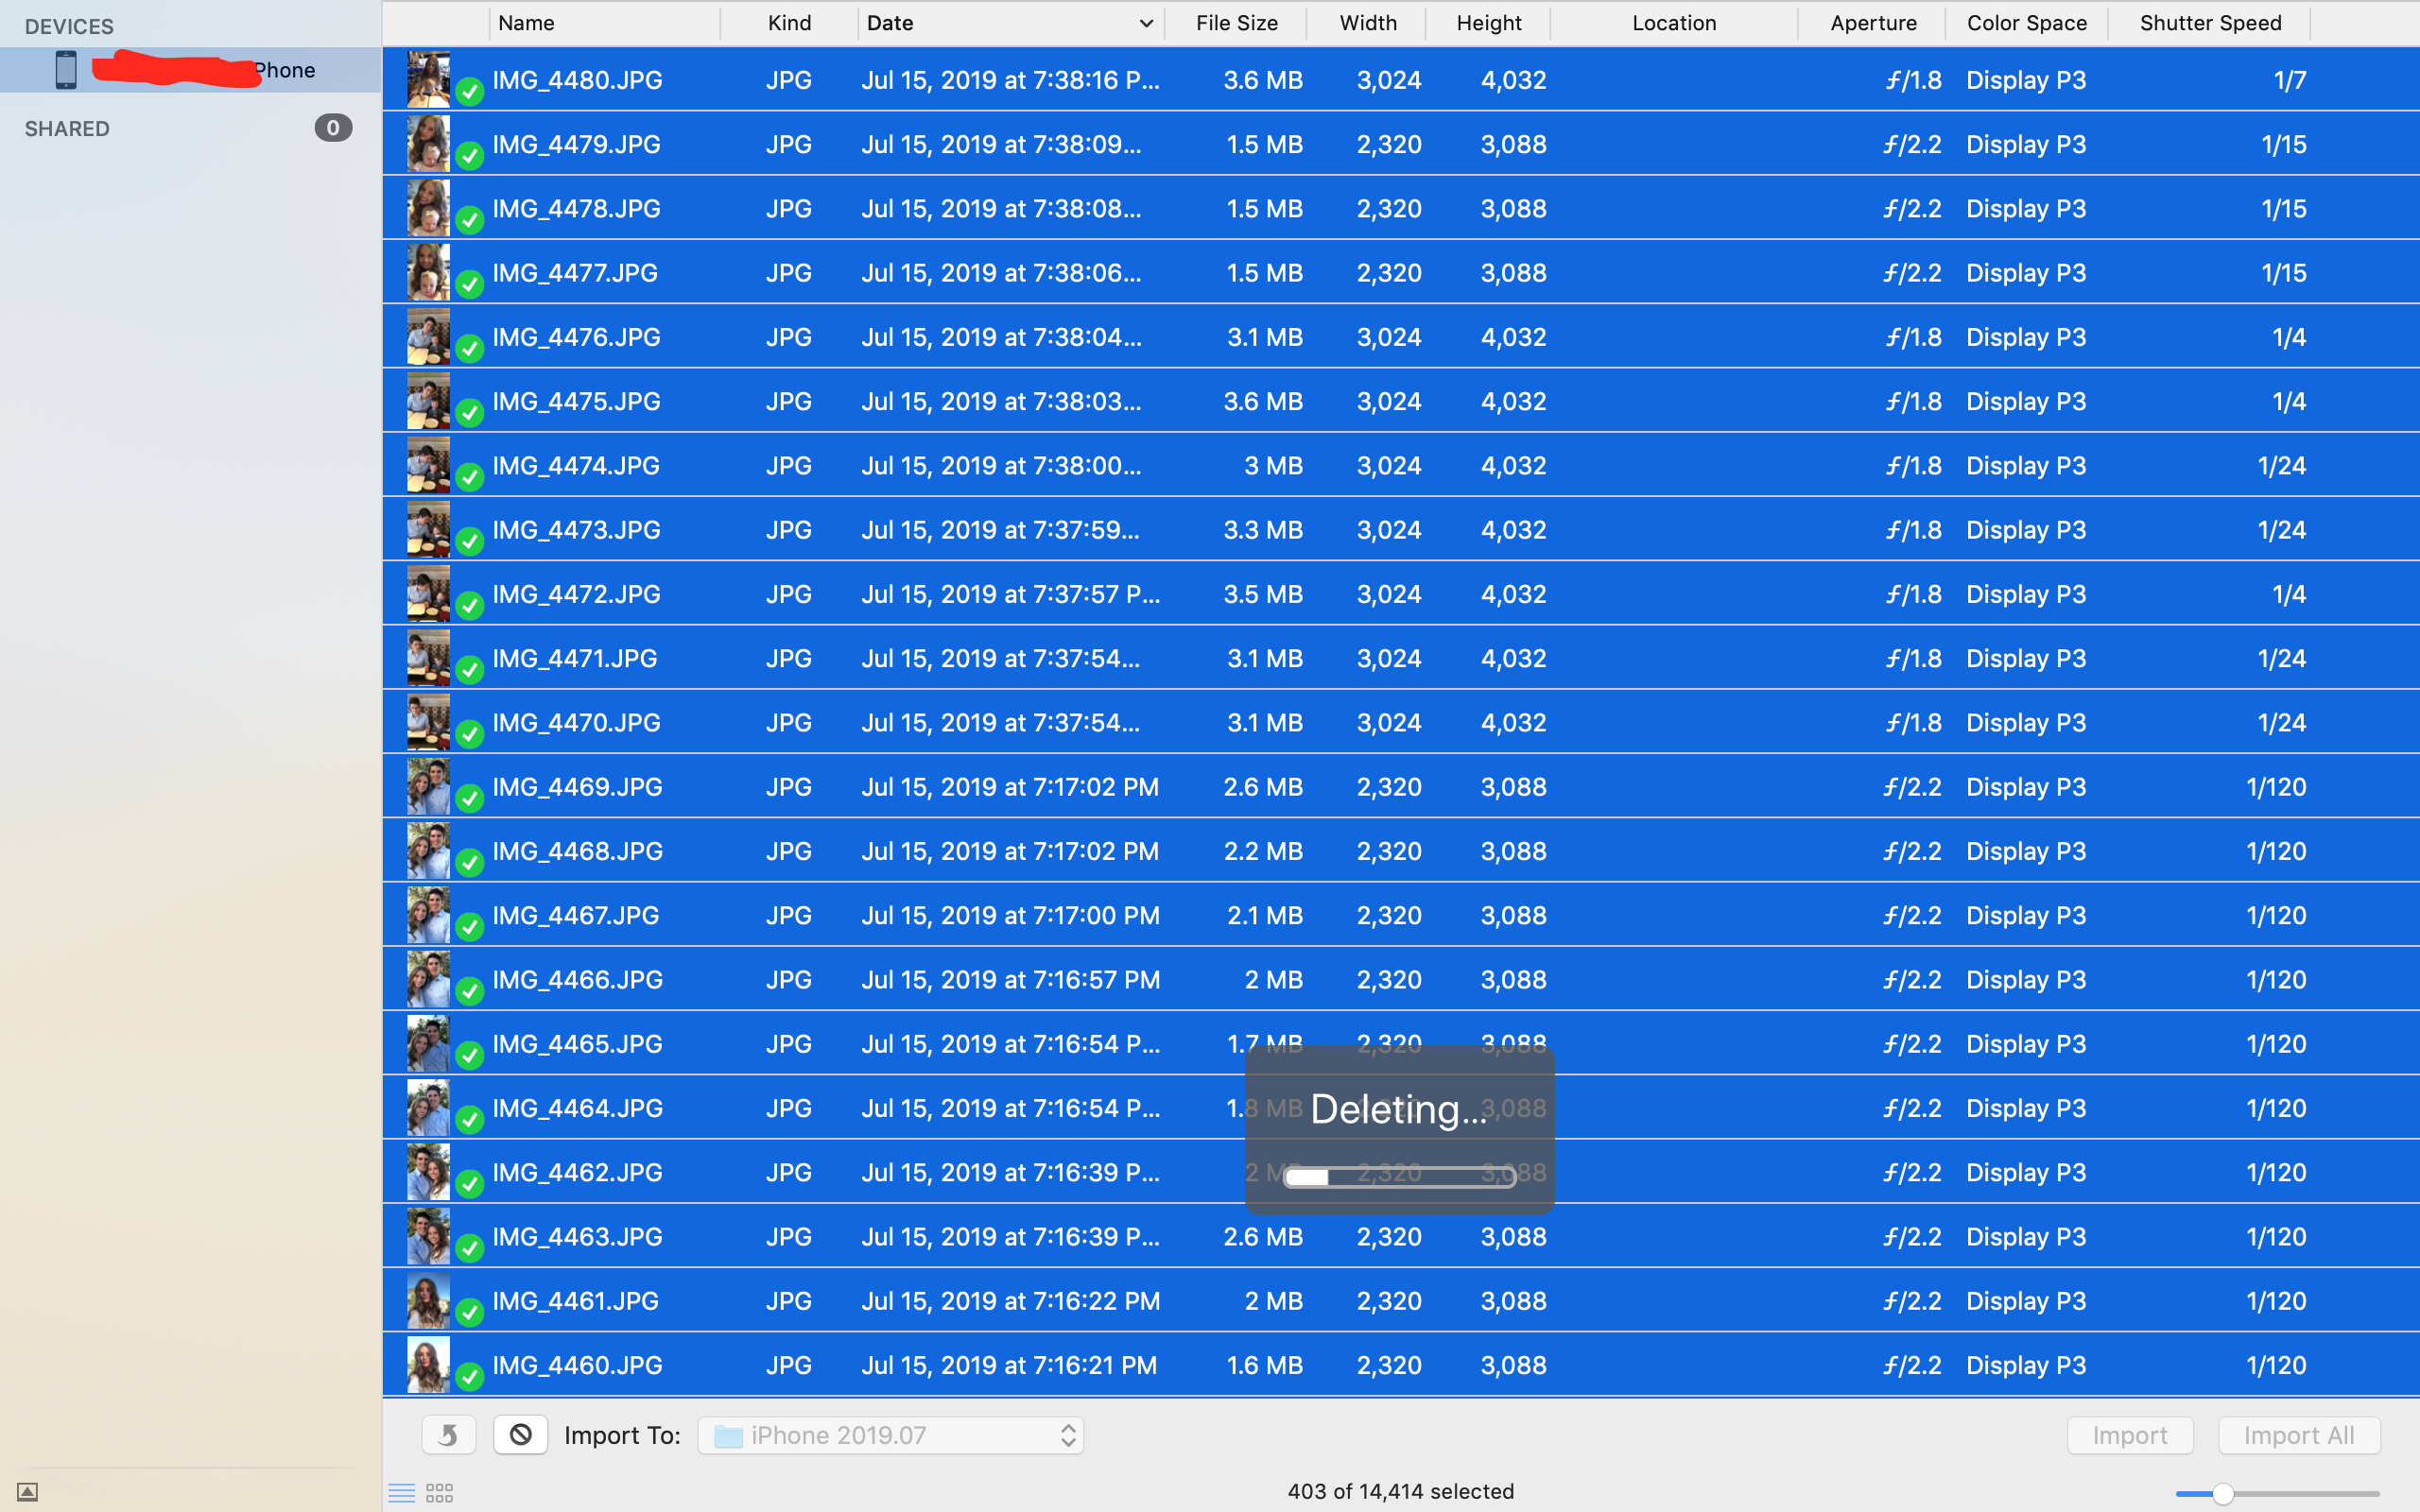Select the IMG_4463.JPG file name
2420x1512 pixels.
tap(577, 1236)
